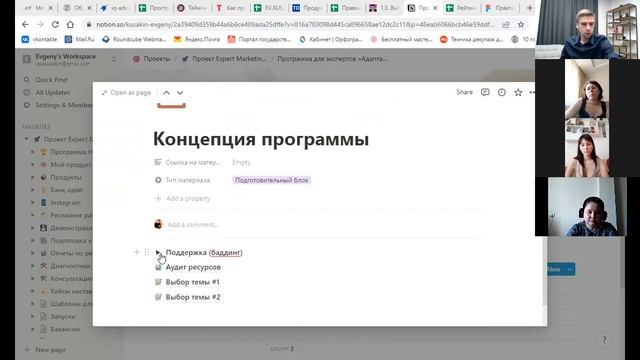The image size is (640, 360).
Task: Go back in the browser
Action: pyautogui.click(x=25, y=24)
